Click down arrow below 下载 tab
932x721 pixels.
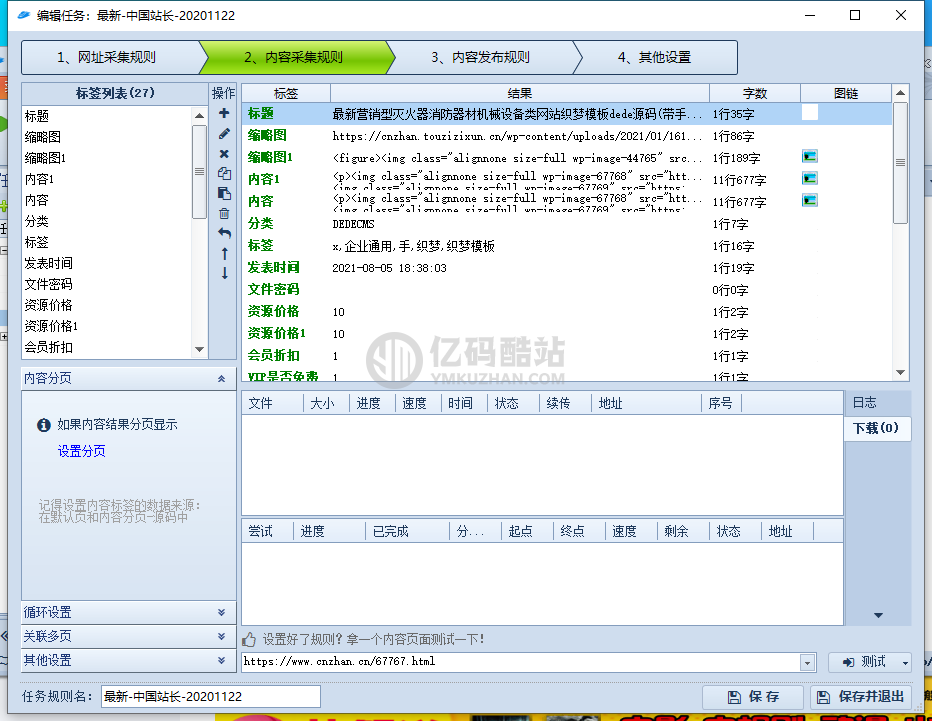(878, 616)
